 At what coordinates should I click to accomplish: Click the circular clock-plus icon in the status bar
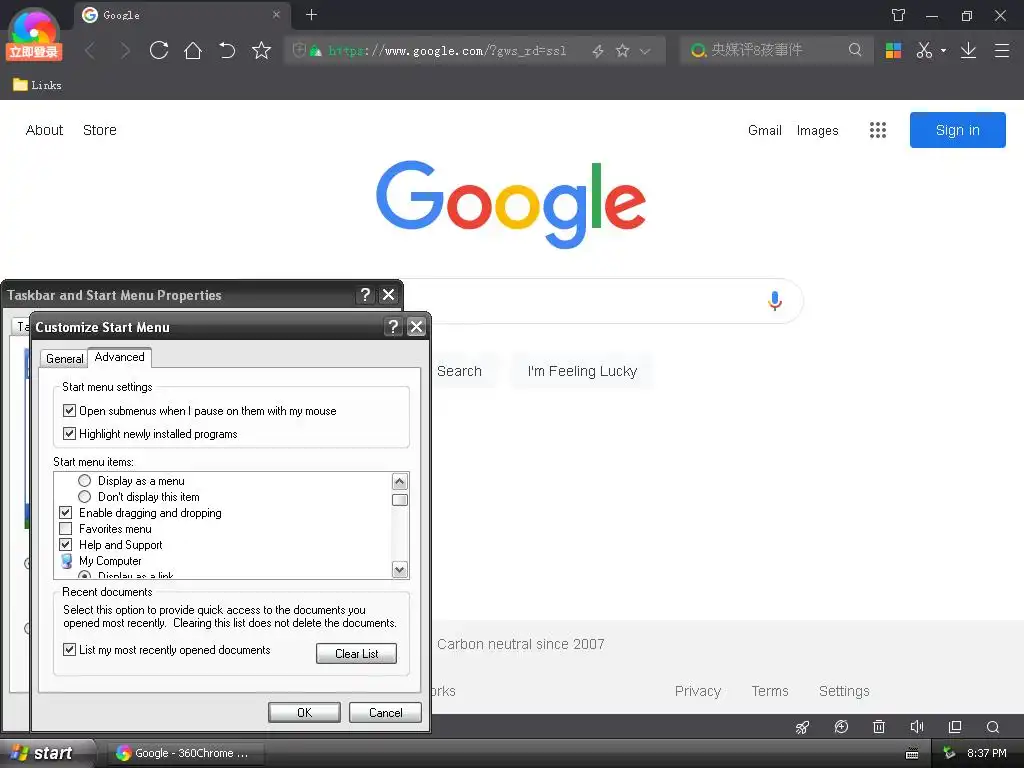[x=841, y=727]
